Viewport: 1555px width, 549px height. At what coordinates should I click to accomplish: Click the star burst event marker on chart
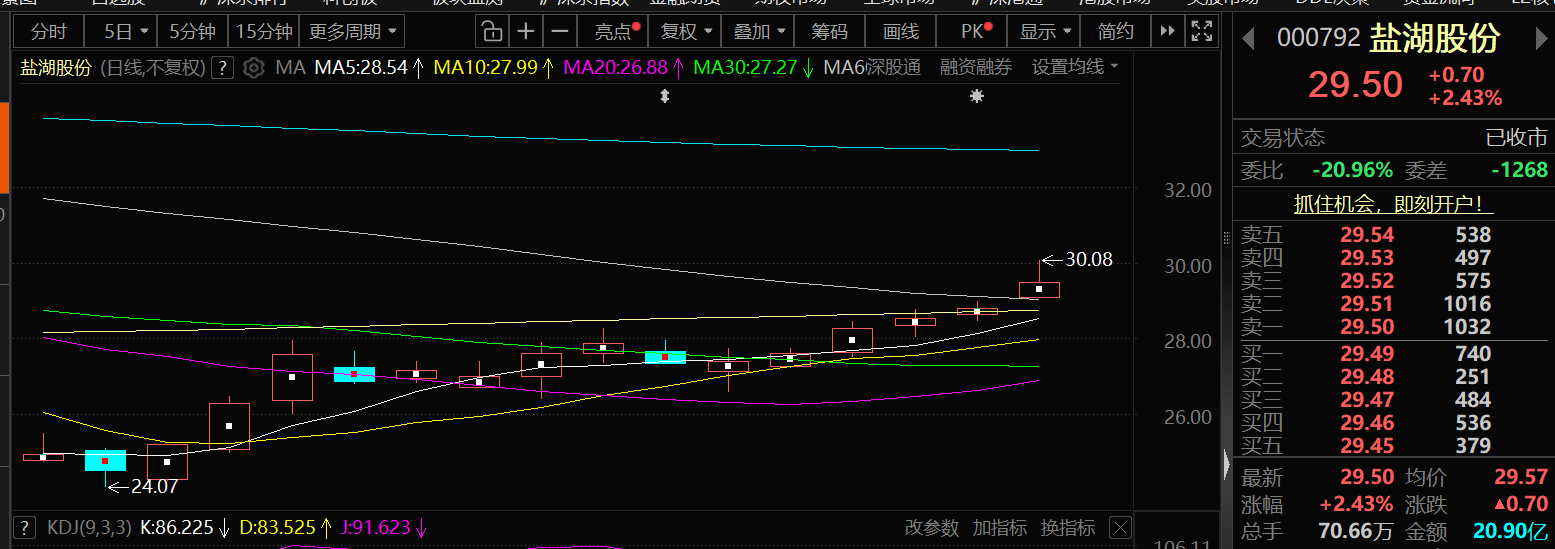tap(977, 97)
